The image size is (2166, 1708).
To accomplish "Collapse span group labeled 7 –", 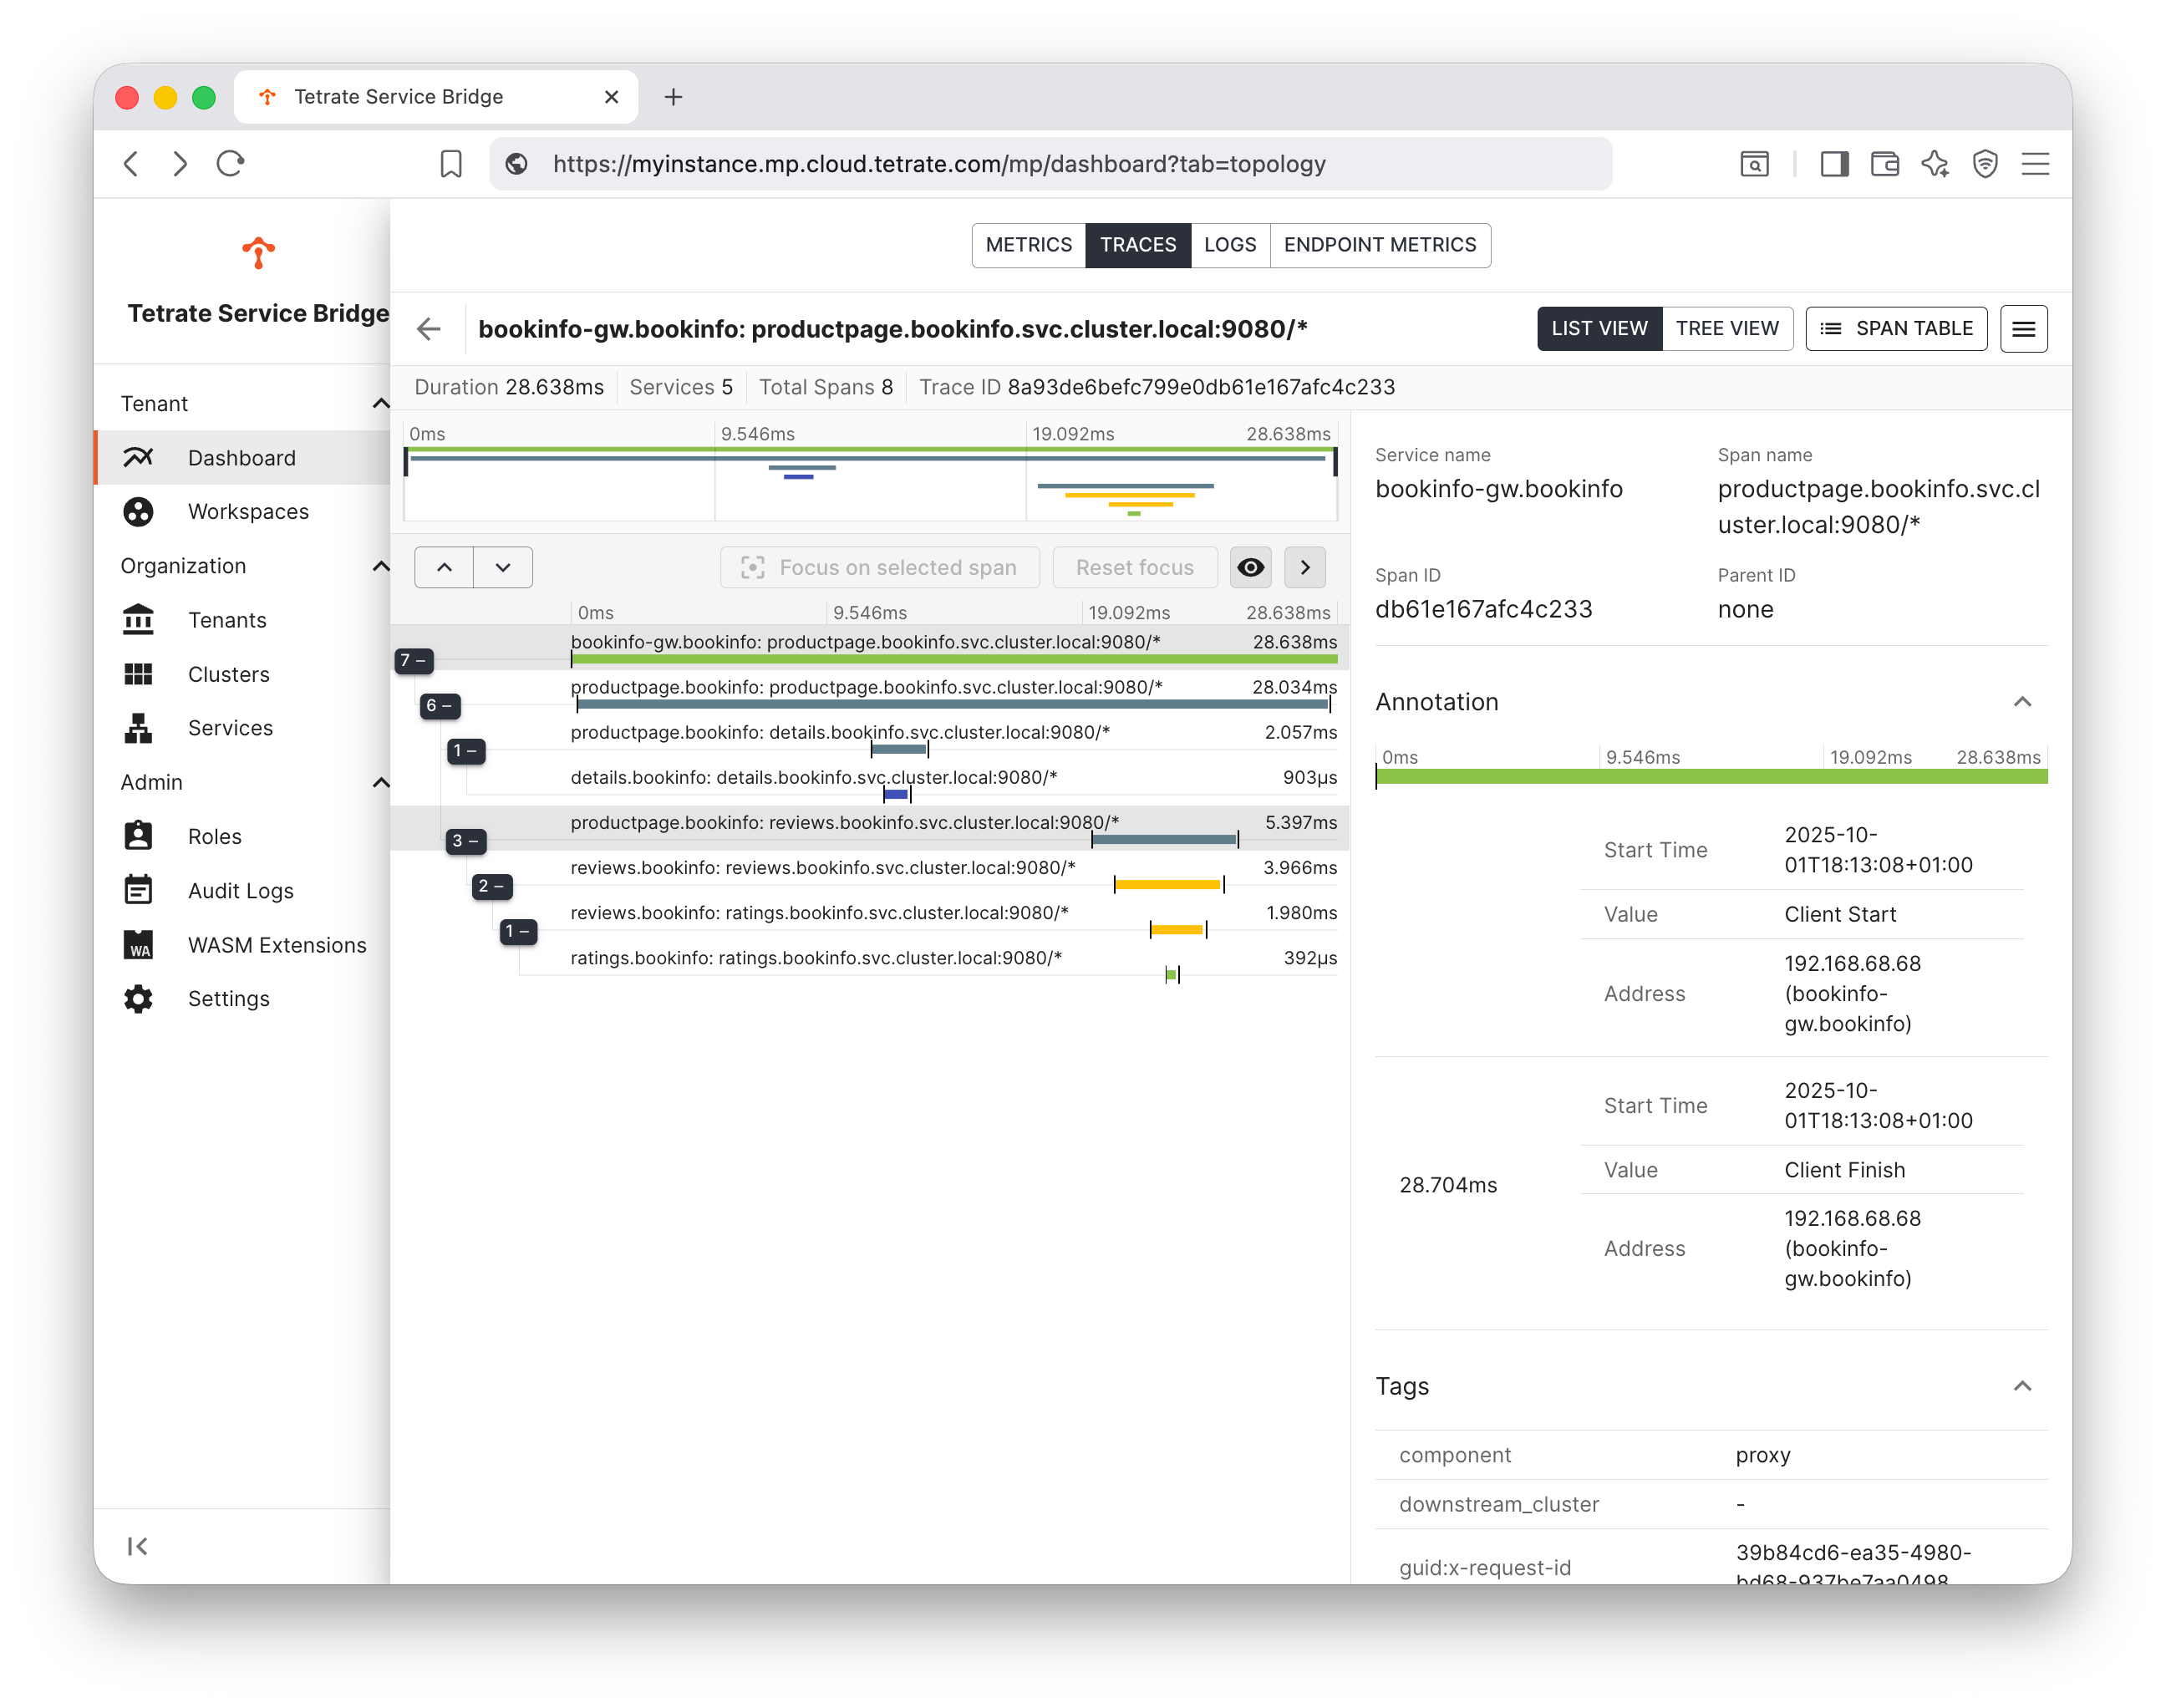I will 413,660.
